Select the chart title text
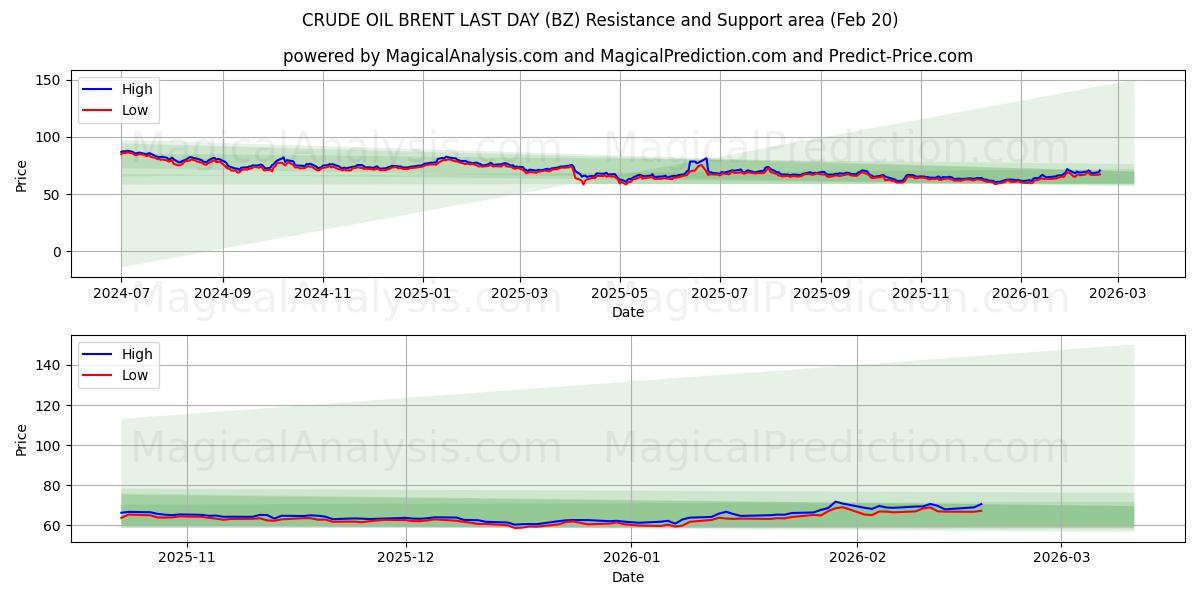The image size is (1200, 600). click(600, 20)
